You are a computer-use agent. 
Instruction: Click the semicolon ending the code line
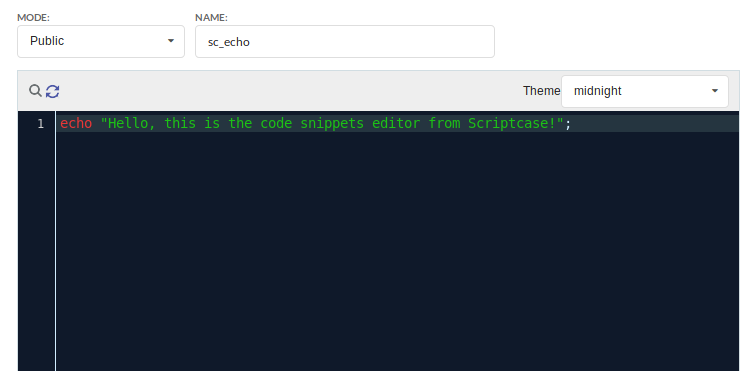568,124
